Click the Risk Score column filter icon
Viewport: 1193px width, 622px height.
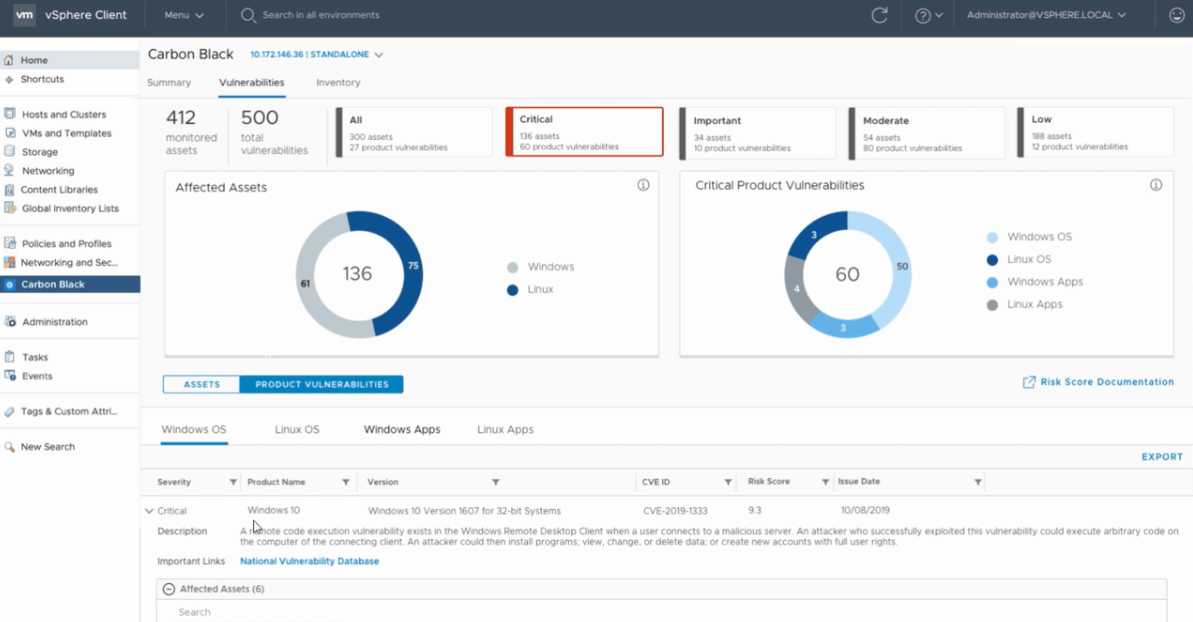(x=825, y=482)
